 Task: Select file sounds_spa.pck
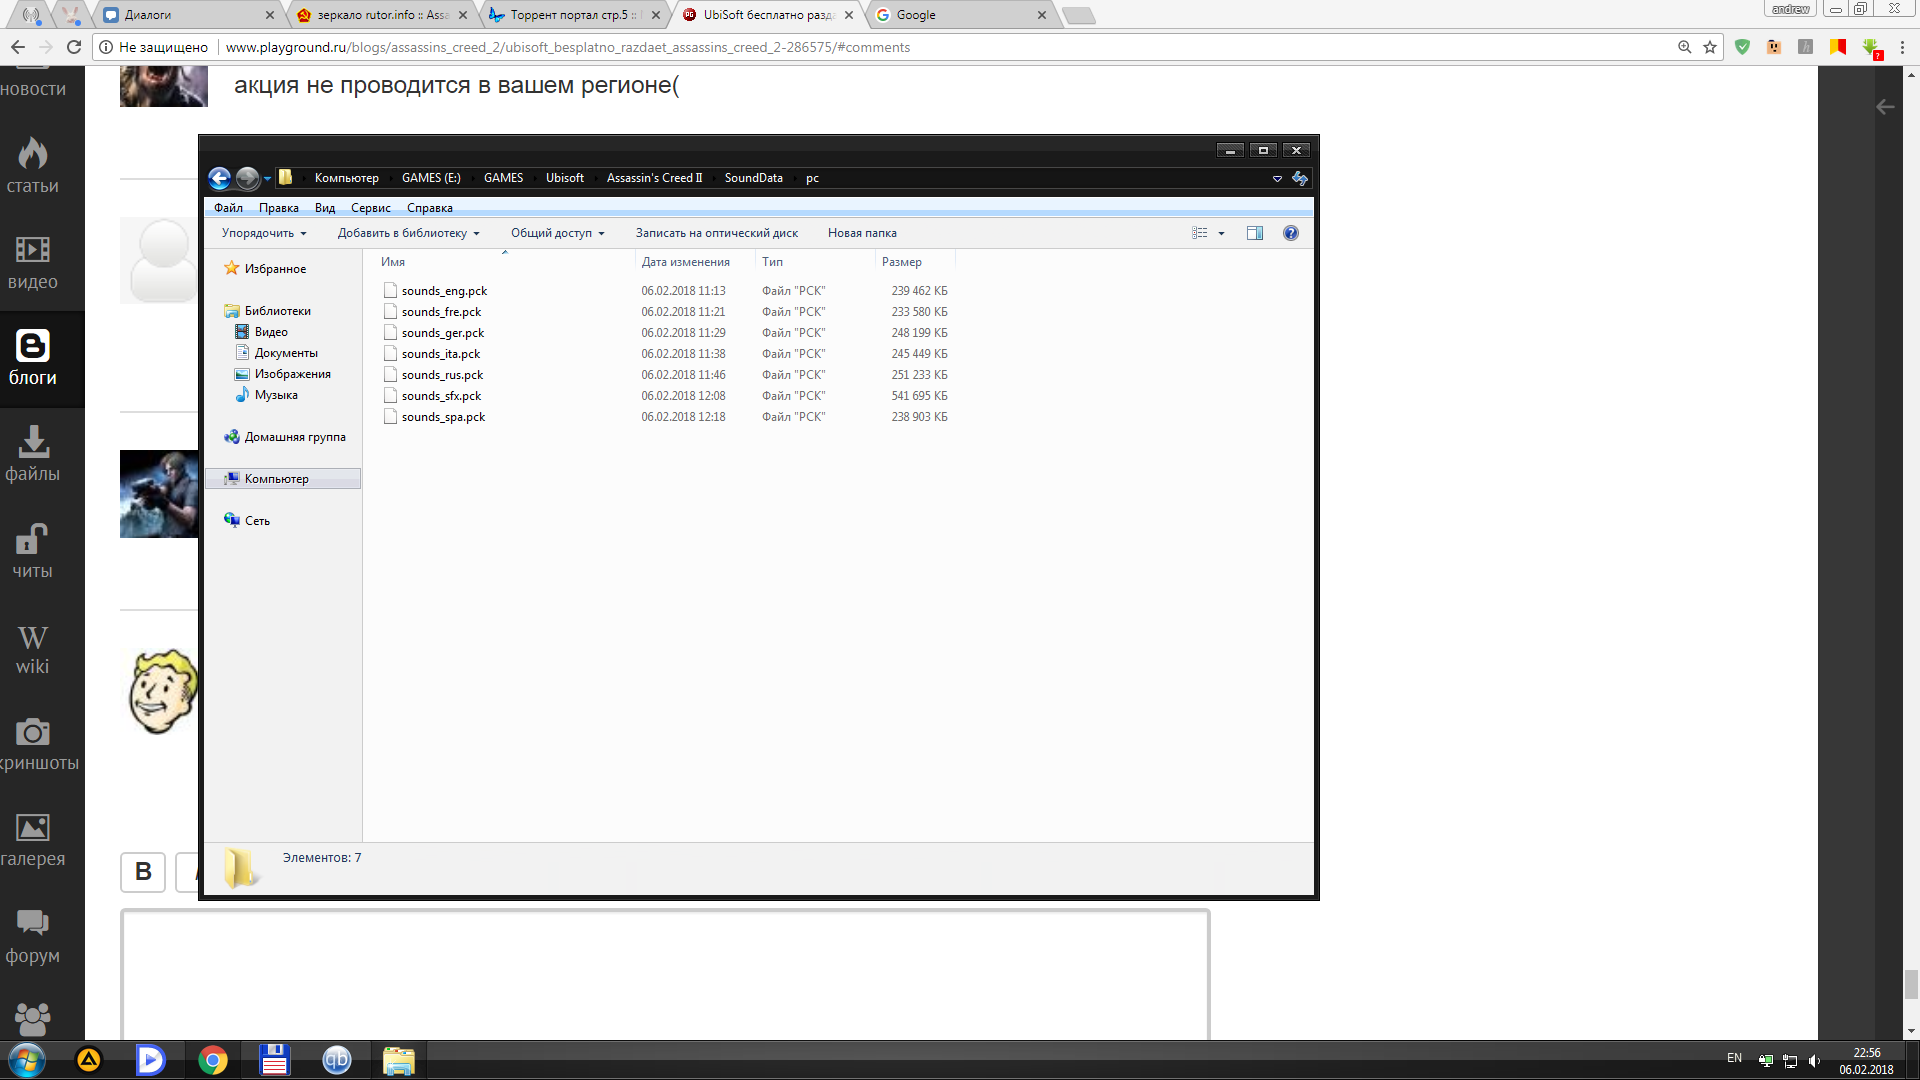pos(434,417)
